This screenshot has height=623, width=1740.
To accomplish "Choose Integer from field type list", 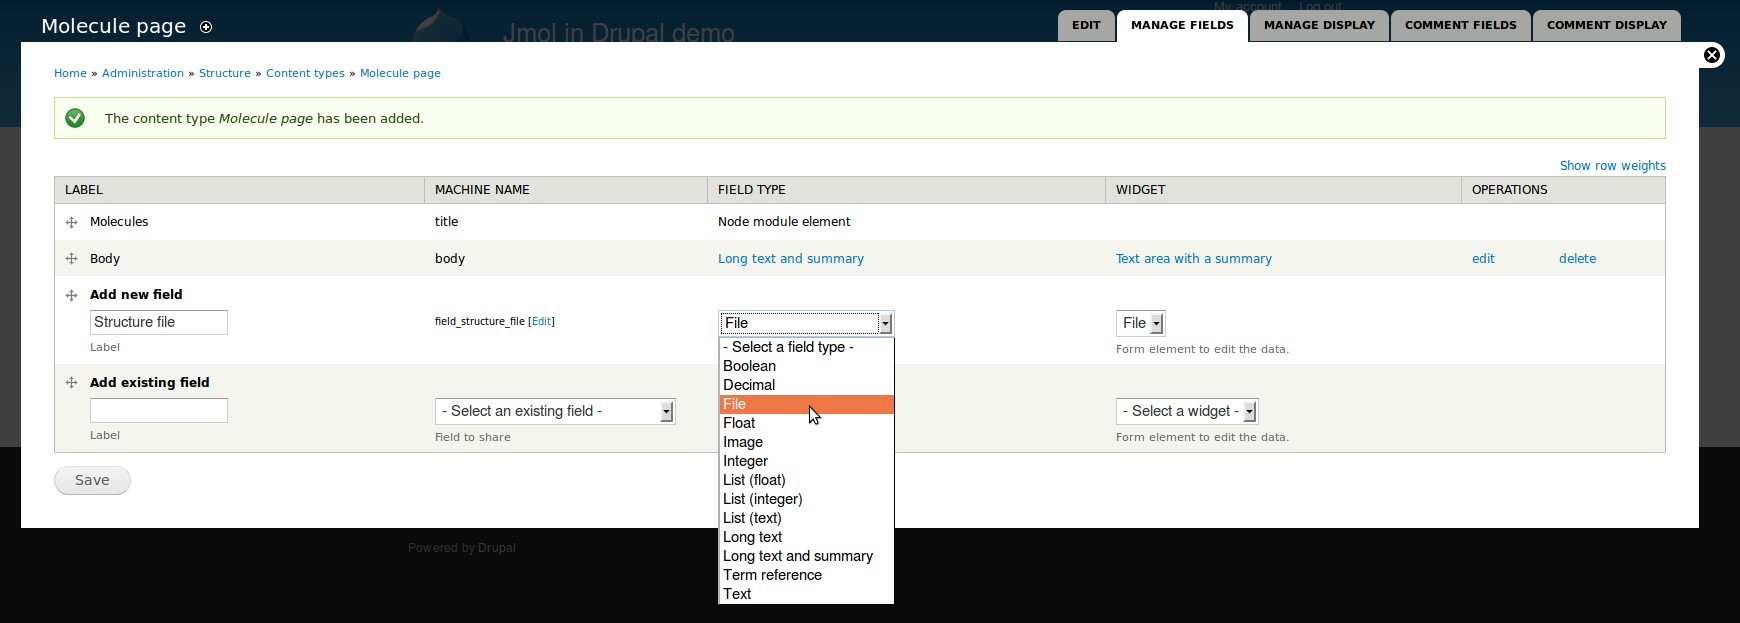I will (x=806, y=461).
